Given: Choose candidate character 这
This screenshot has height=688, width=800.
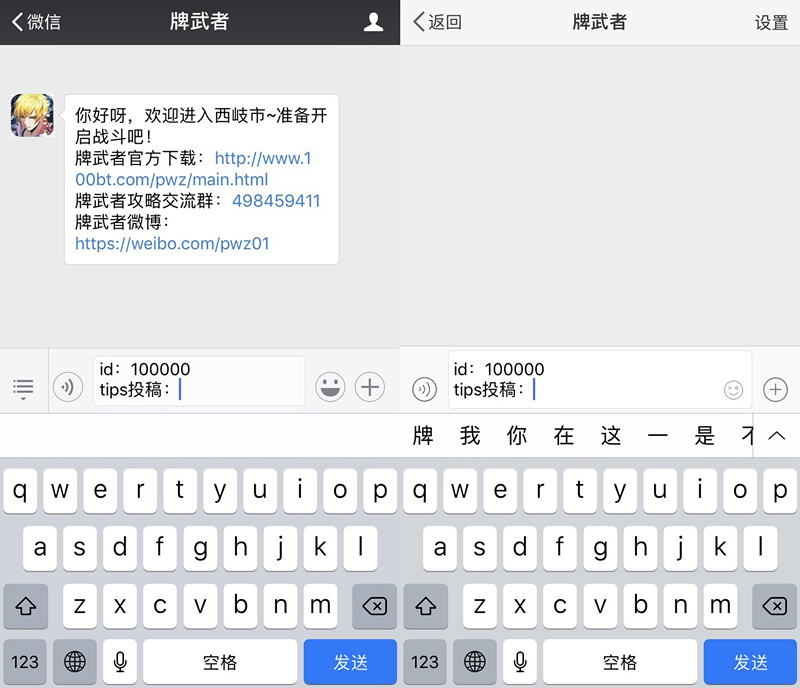Looking at the screenshot, I should tap(611, 436).
